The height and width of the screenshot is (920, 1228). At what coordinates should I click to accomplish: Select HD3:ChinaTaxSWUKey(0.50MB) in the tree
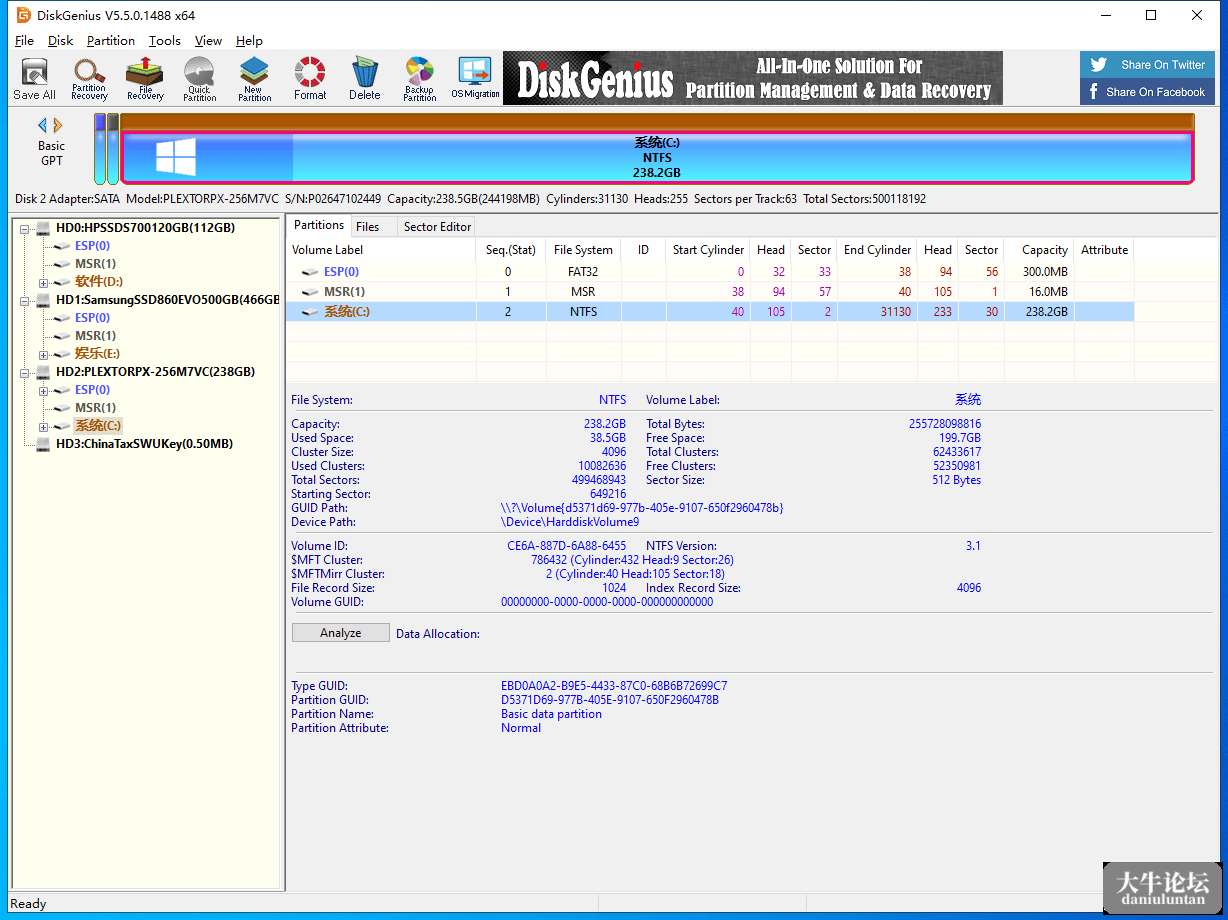(x=144, y=444)
